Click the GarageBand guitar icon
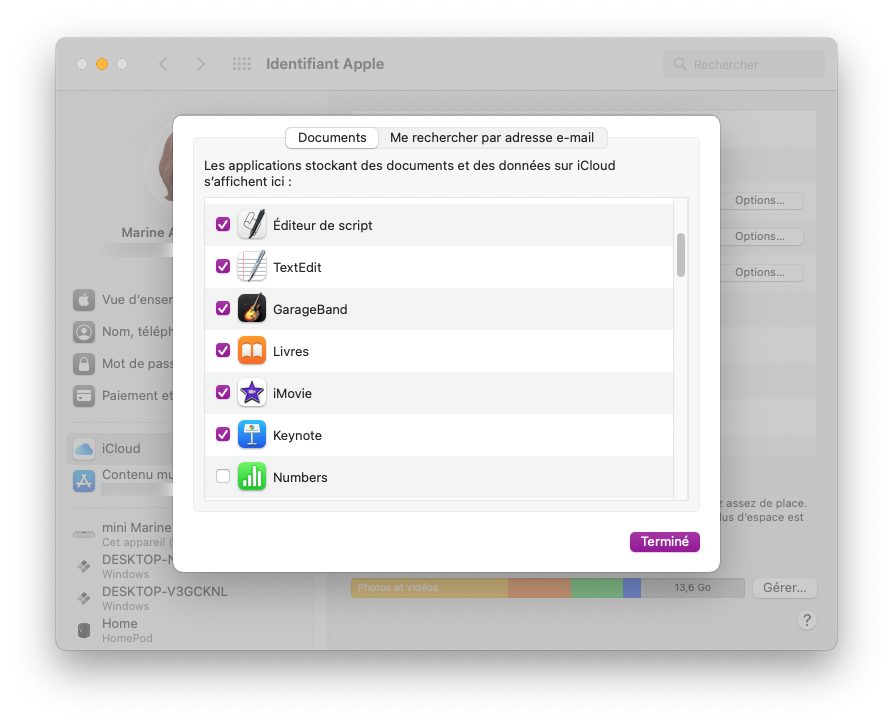Image resolution: width=893 pixels, height=724 pixels. [x=251, y=309]
